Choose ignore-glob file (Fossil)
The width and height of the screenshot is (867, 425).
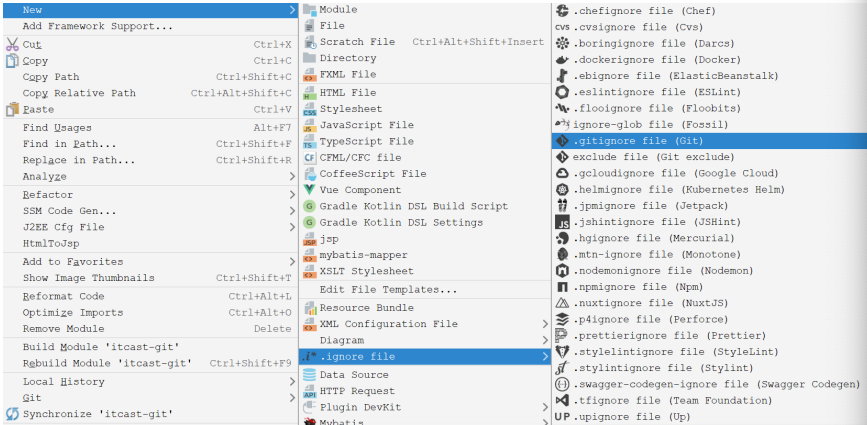tap(709, 125)
